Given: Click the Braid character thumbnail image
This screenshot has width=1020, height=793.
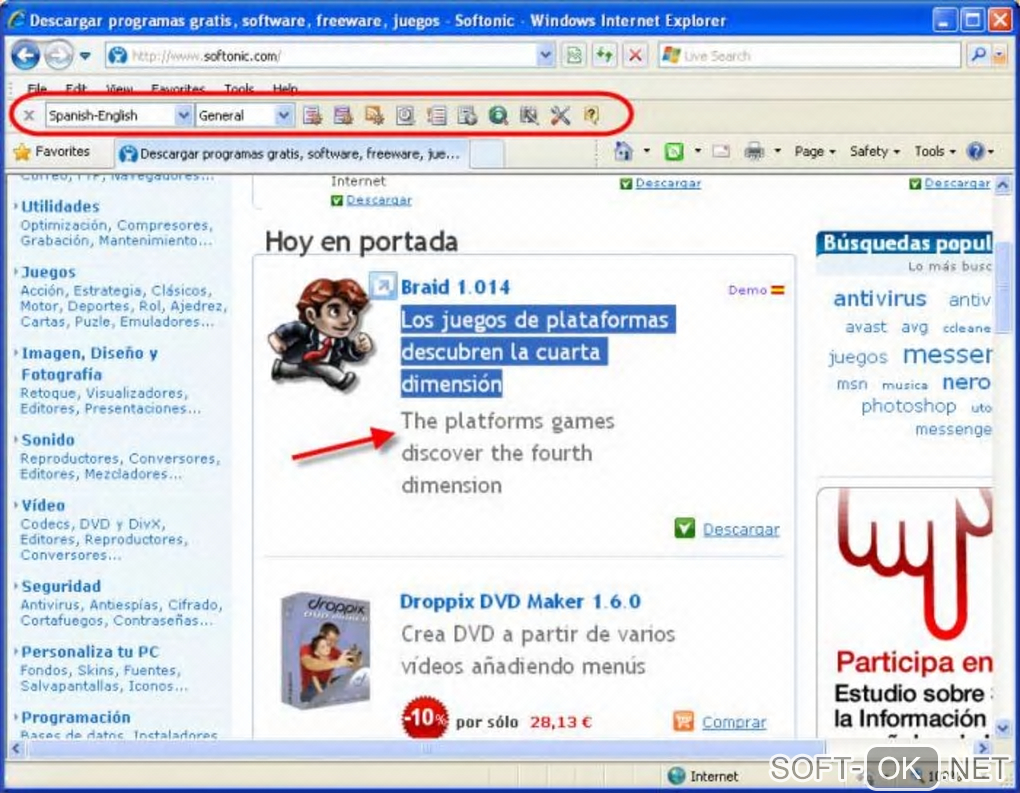Looking at the screenshot, I should 321,336.
